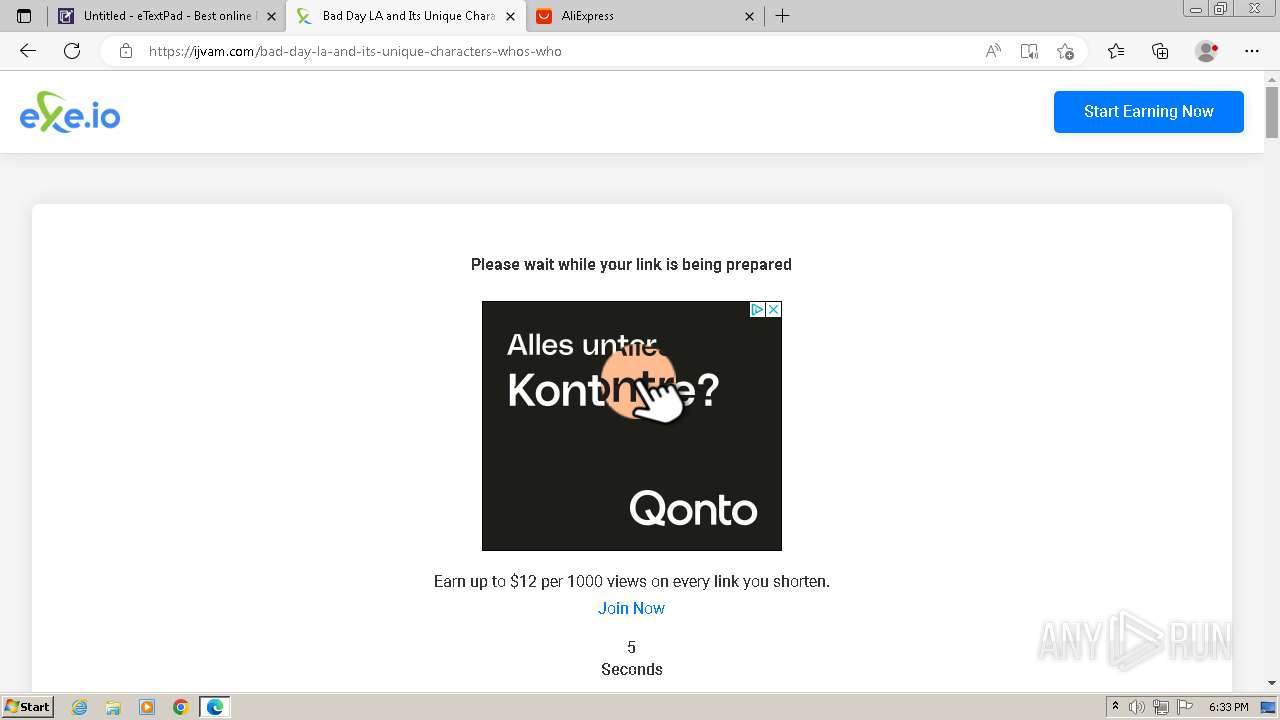Image resolution: width=1280 pixels, height=720 pixels.
Task: Open the Windows Start menu
Action: point(27,707)
